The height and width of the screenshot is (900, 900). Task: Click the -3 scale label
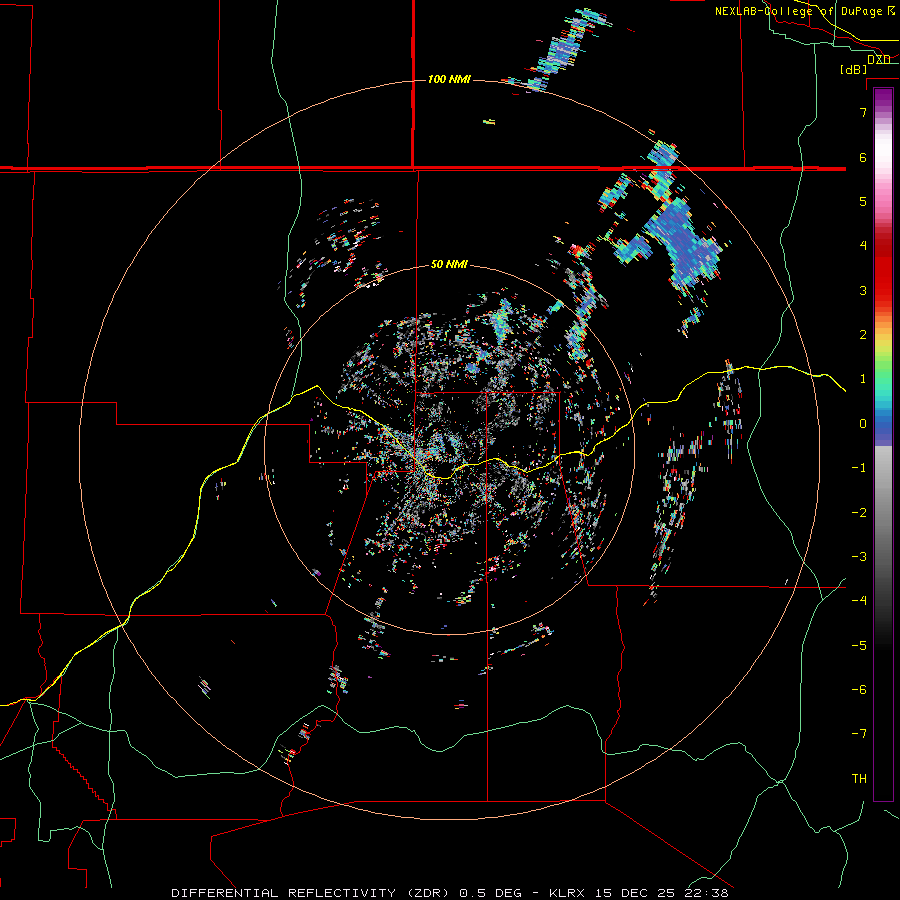pyautogui.click(x=859, y=557)
